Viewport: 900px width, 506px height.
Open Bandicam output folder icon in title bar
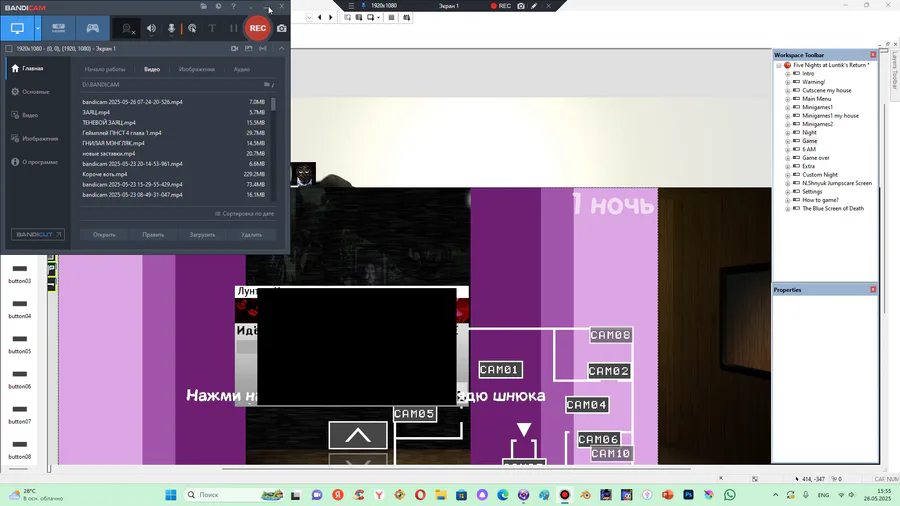(x=203, y=6)
